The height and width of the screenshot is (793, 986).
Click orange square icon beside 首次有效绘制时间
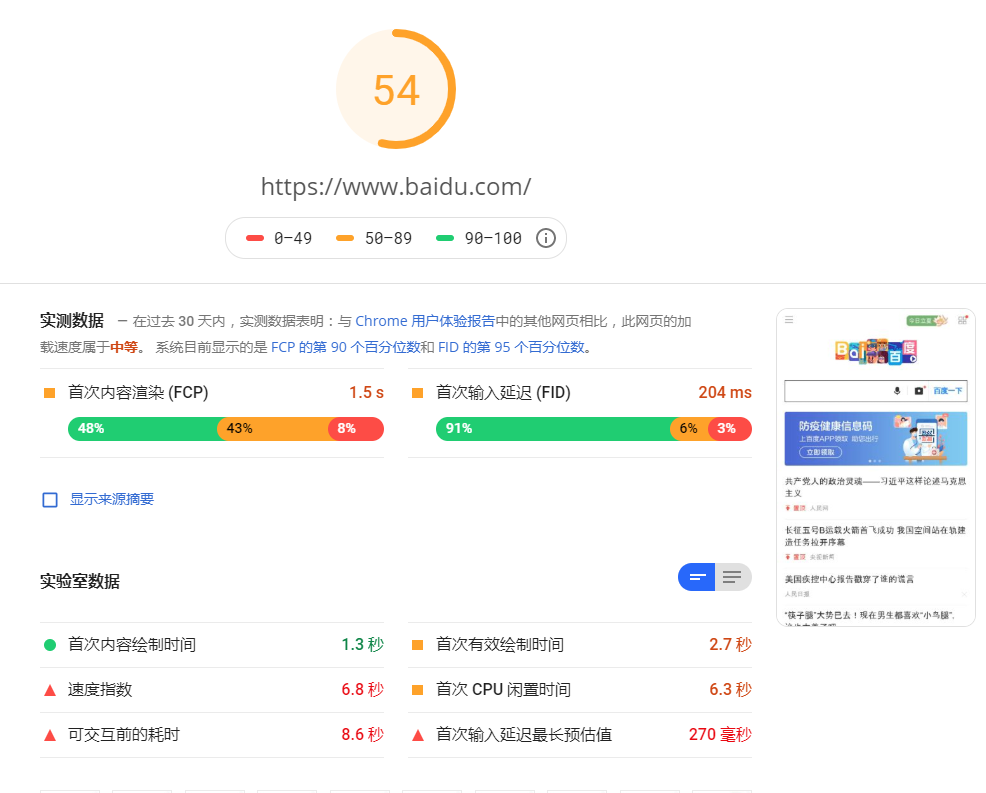pos(418,645)
